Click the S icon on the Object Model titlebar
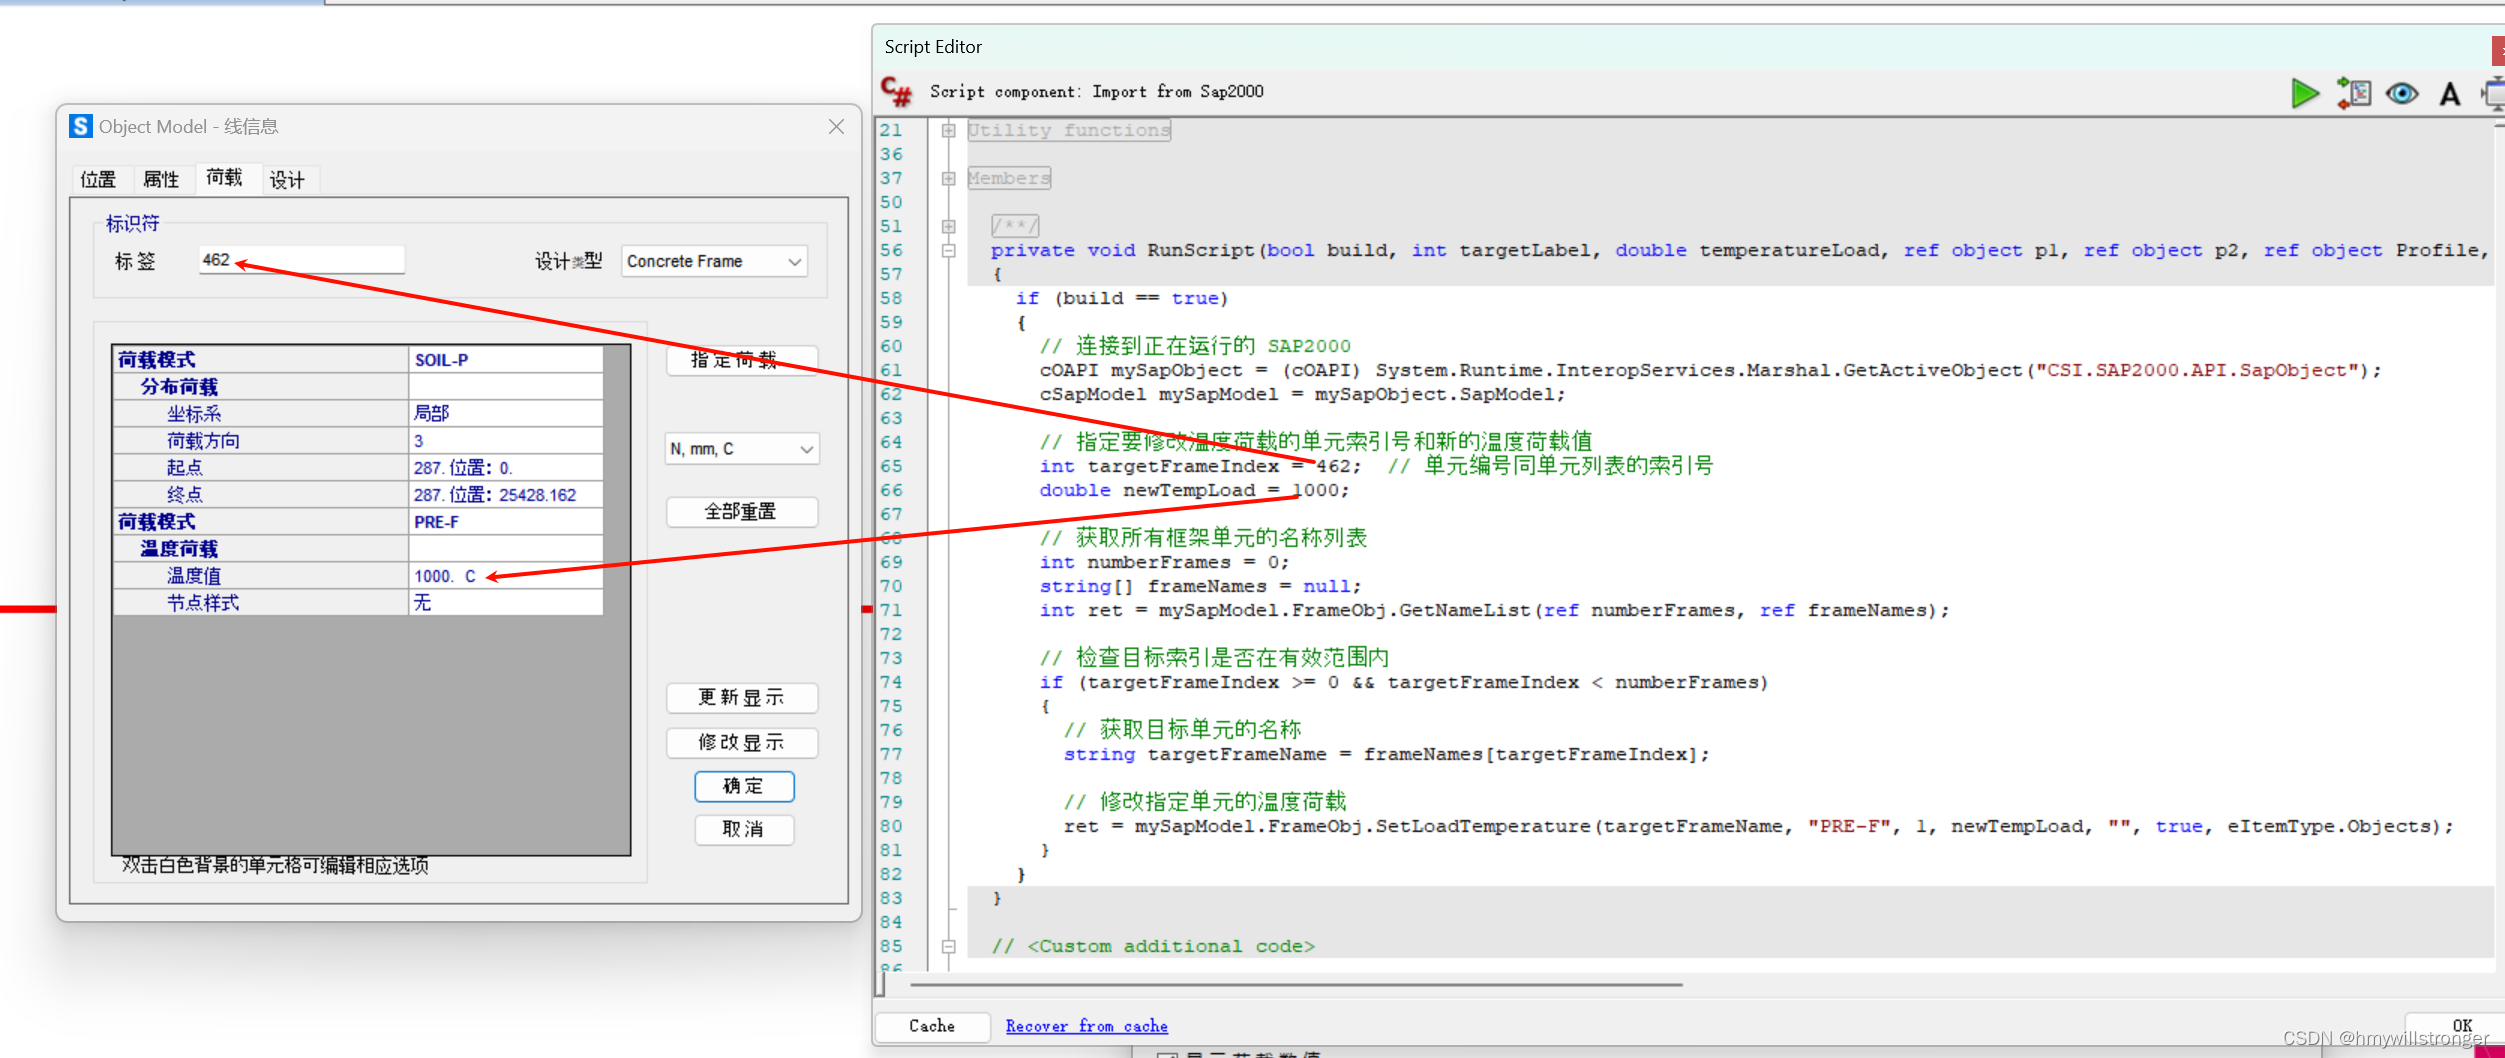 coord(80,126)
